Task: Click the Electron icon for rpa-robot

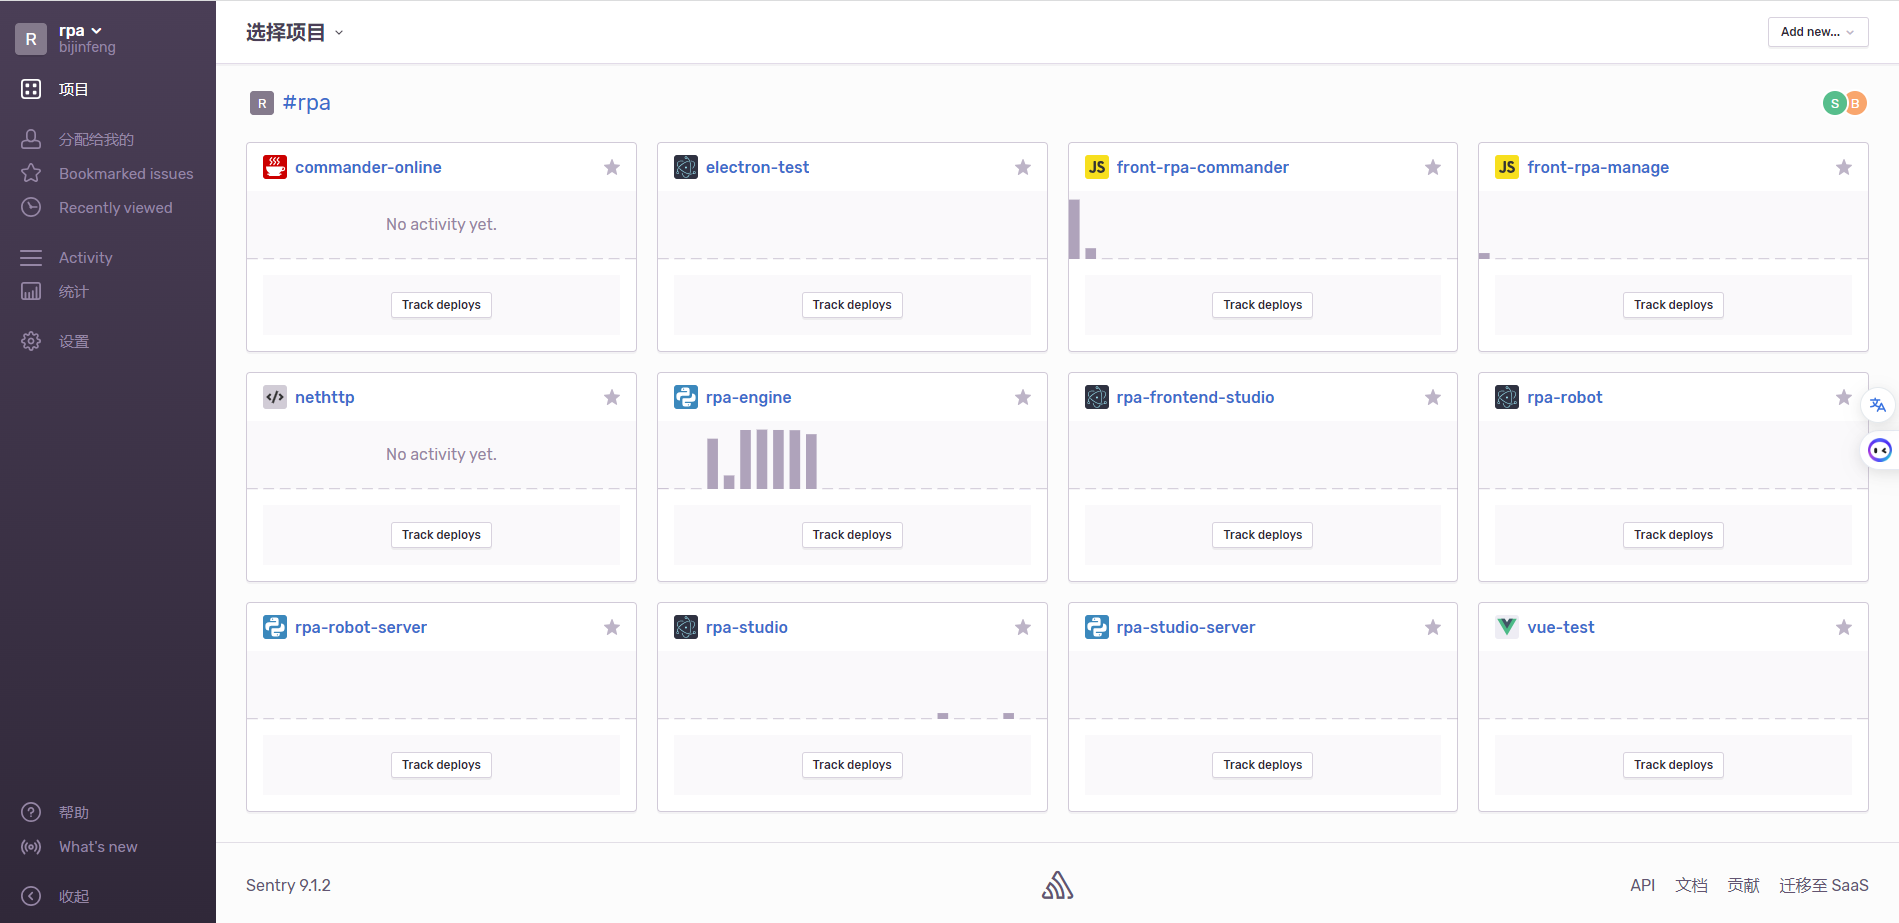Action: coord(1507,397)
